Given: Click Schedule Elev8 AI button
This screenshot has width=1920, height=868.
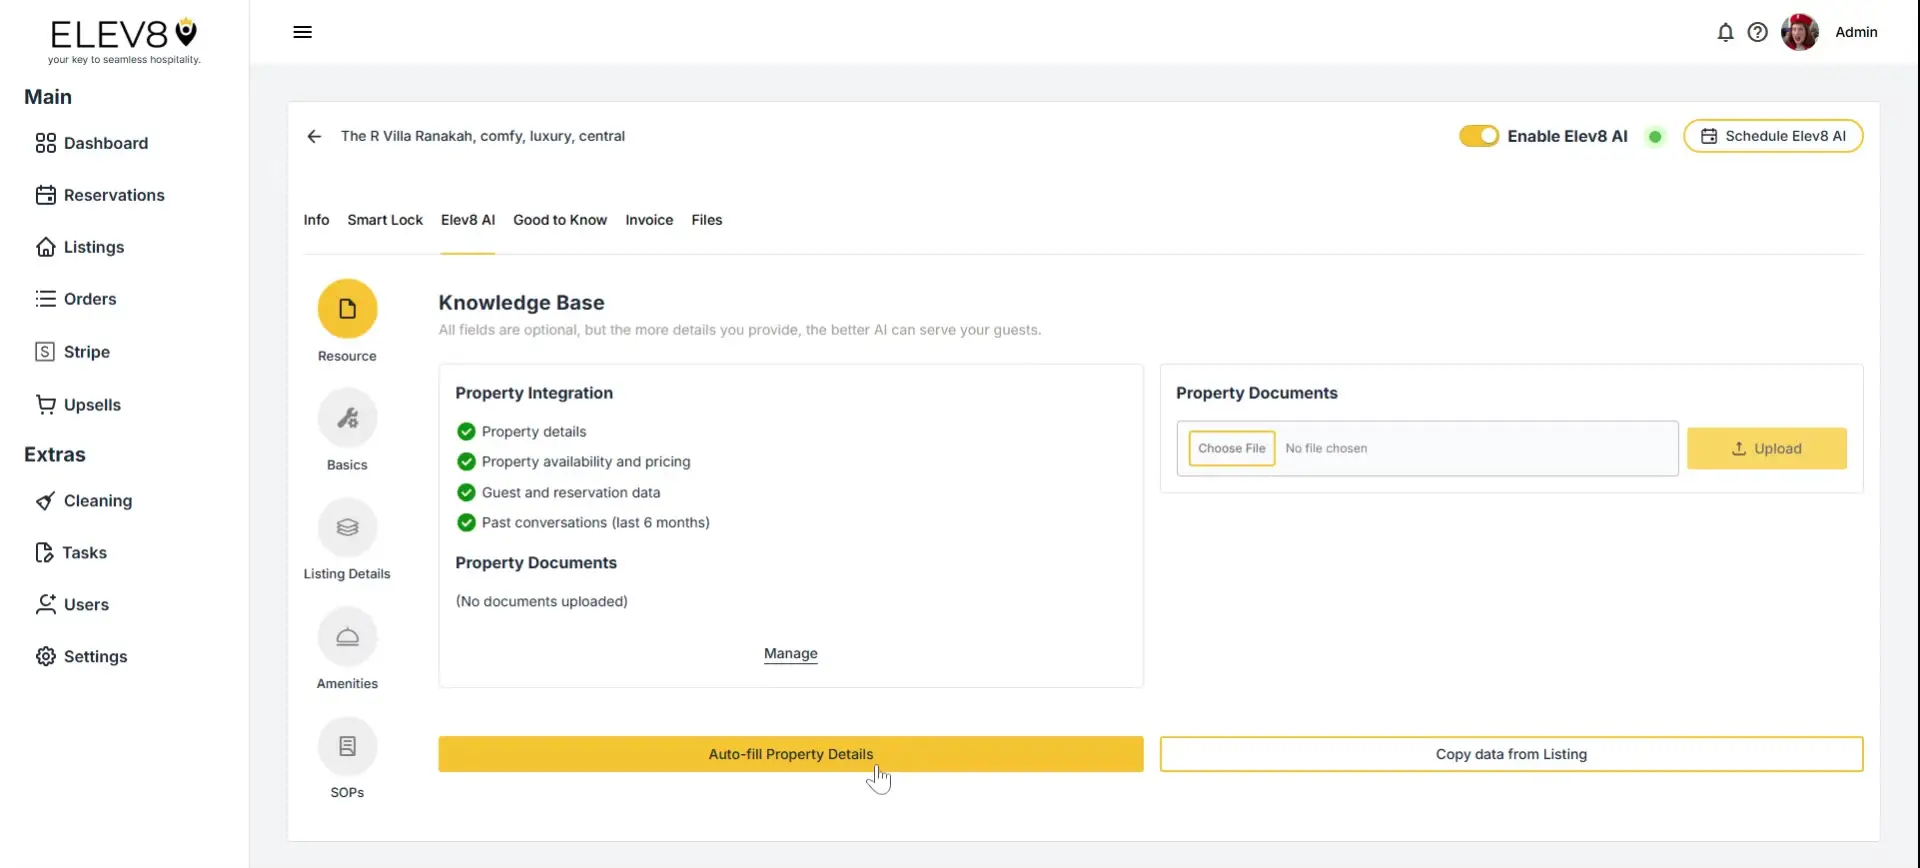Looking at the screenshot, I should (x=1773, y=136).
